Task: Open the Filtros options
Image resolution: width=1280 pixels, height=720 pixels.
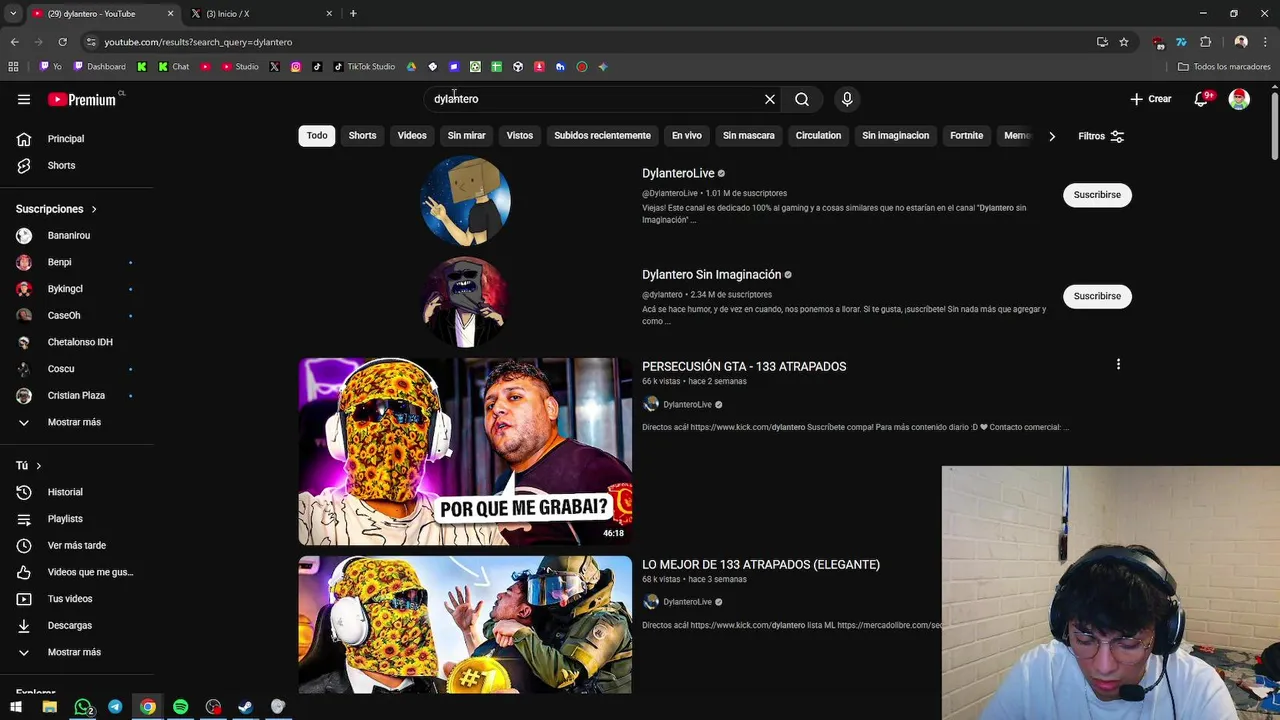Action: [1101, 136]
